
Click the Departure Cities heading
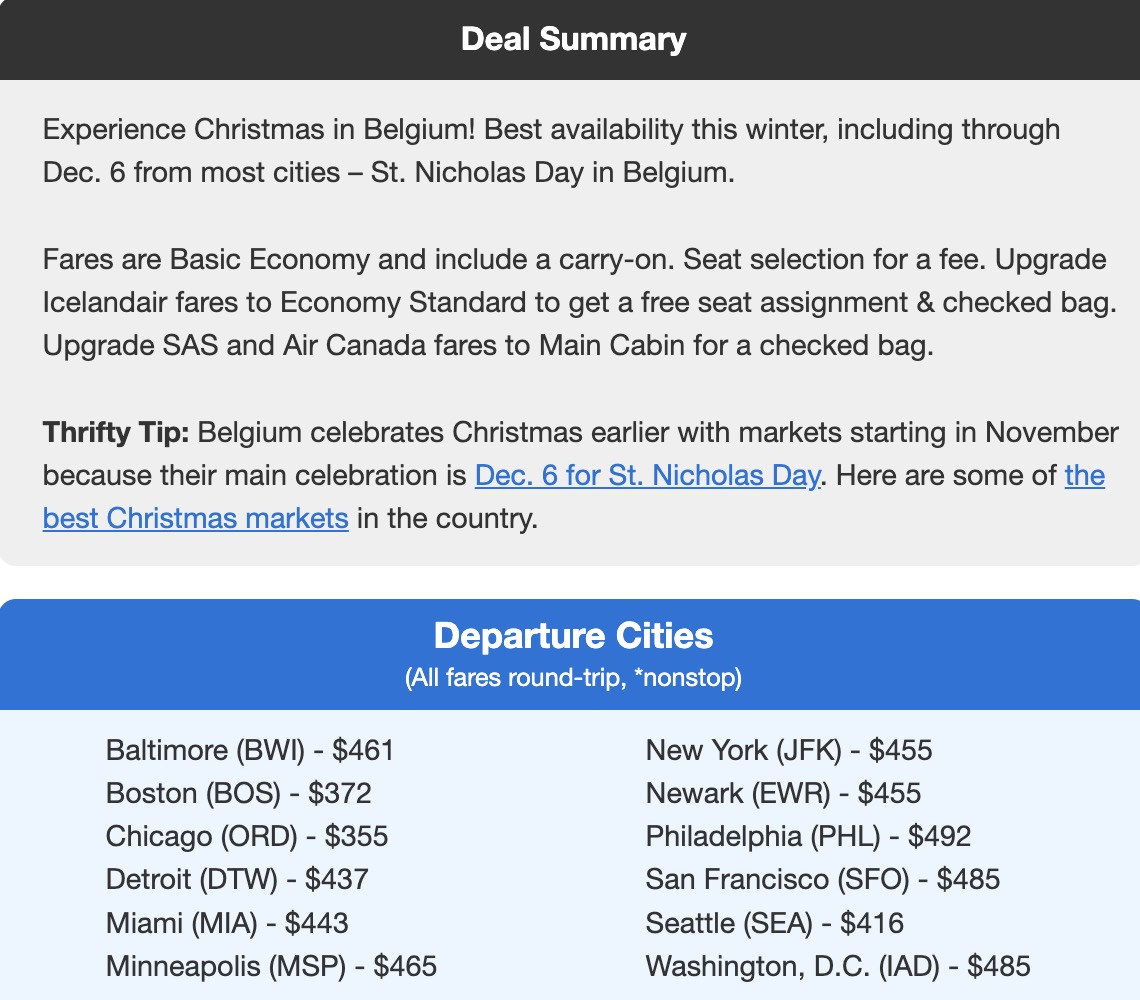click(x=573, y=636)
